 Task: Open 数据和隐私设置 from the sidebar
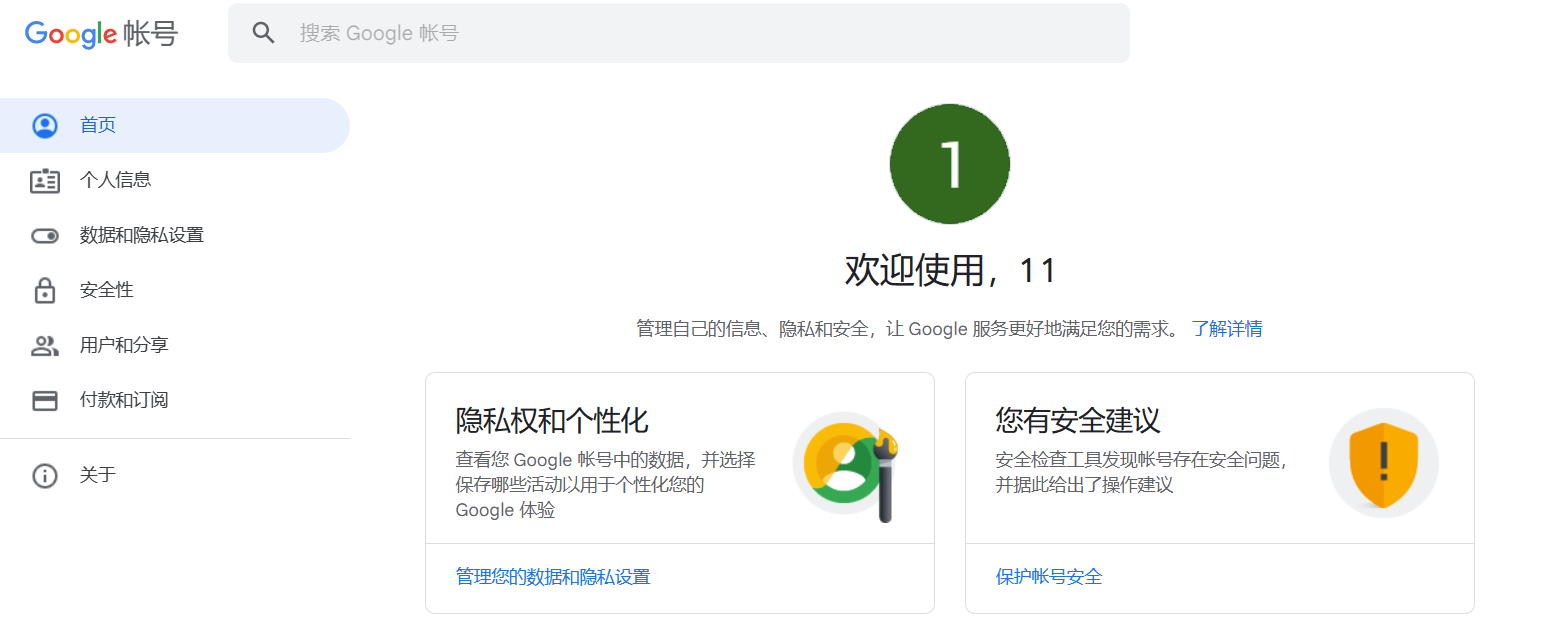pyautogui.click(x=175, y=235)
